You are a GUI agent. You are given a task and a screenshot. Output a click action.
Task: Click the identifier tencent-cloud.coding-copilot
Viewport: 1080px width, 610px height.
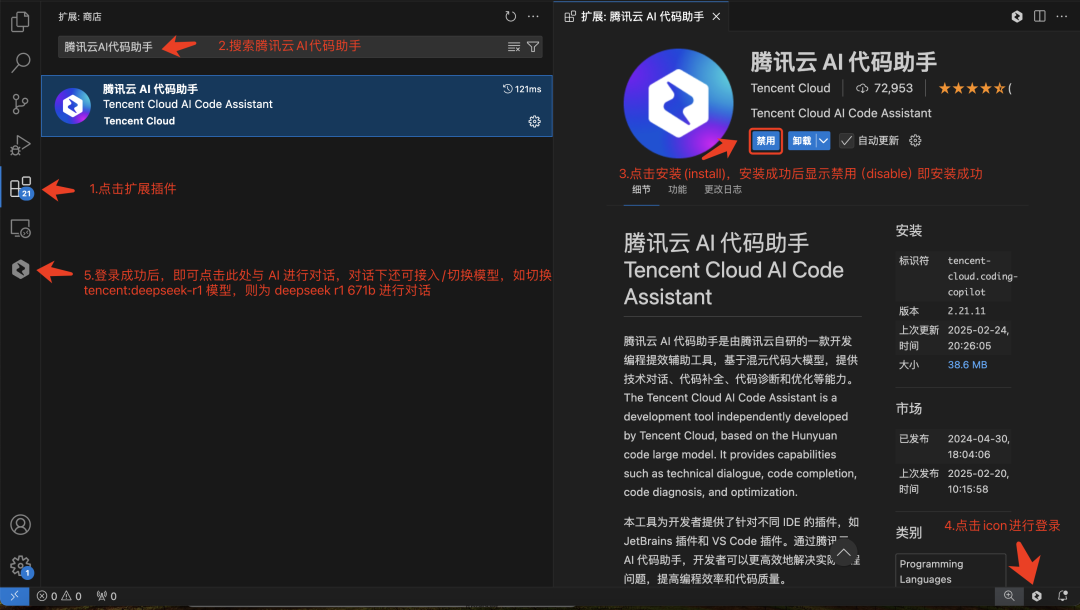[x=982, y=276]
